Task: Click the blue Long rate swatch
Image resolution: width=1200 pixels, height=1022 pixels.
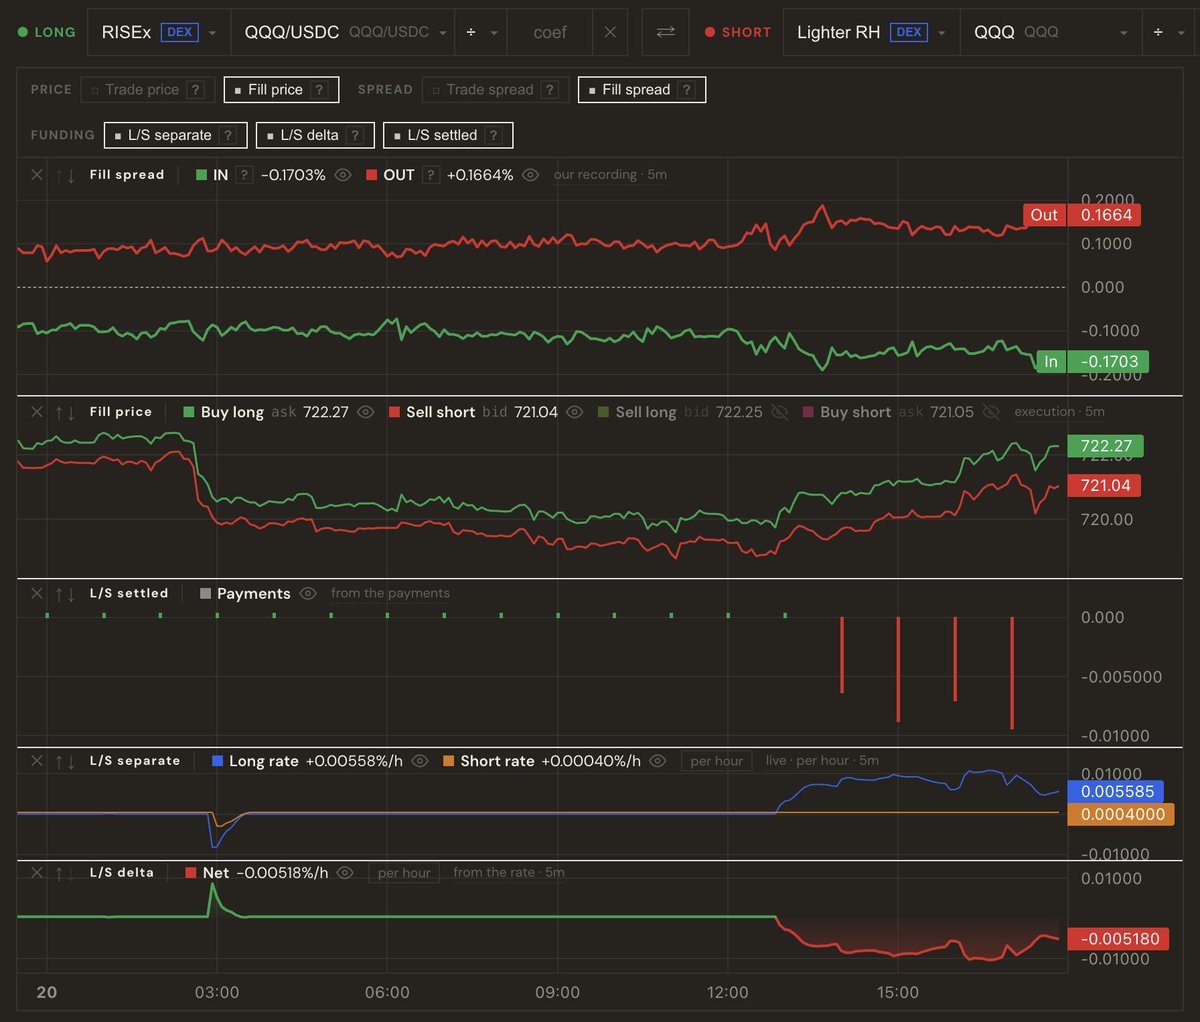Action: tap(218, 761)
